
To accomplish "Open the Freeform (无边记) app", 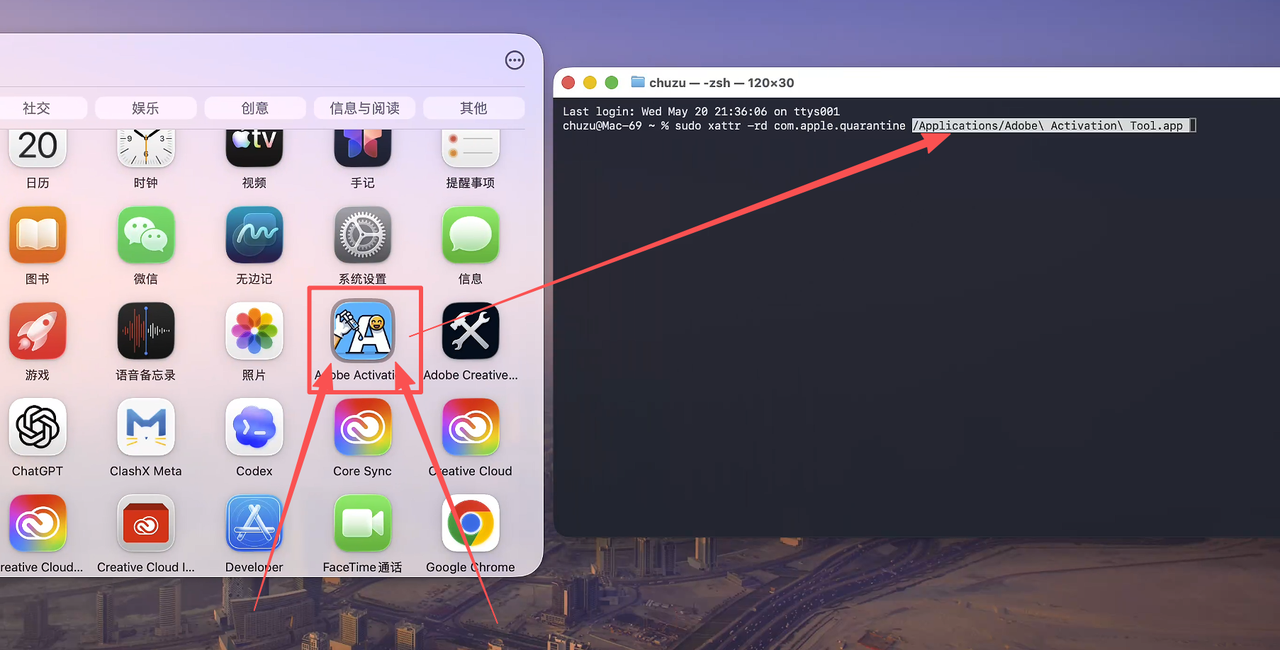I will point(254,235).
